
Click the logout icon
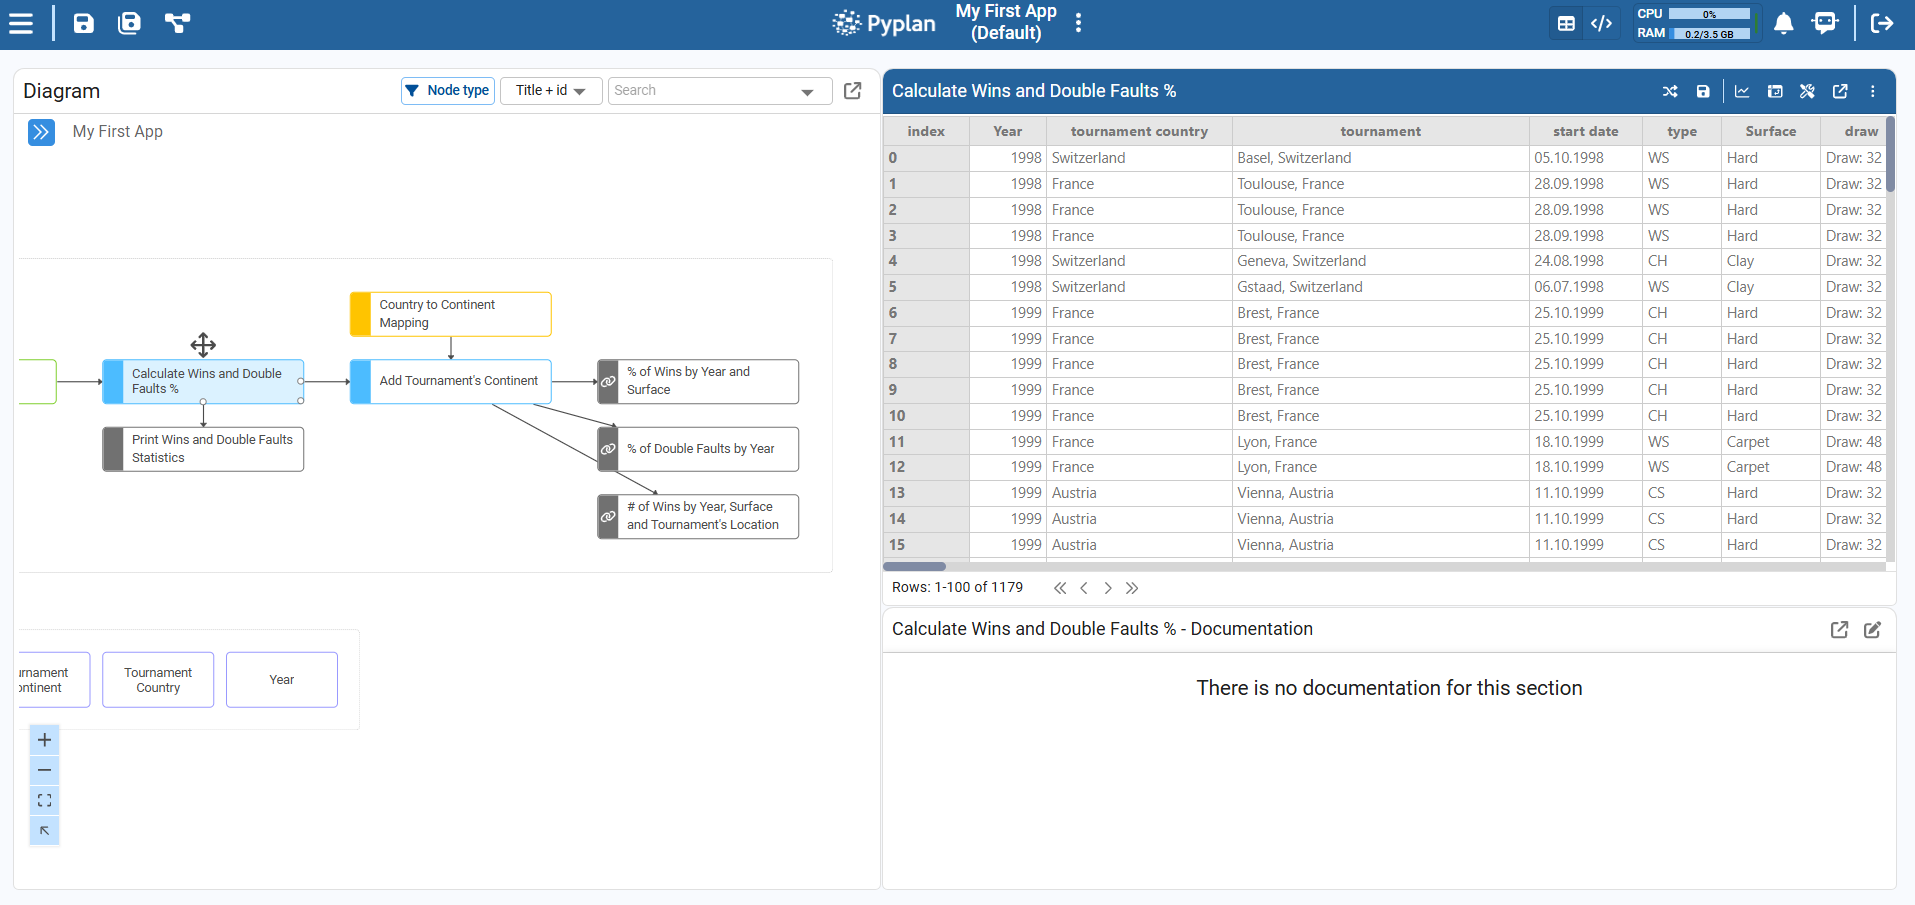point(1882,23)
